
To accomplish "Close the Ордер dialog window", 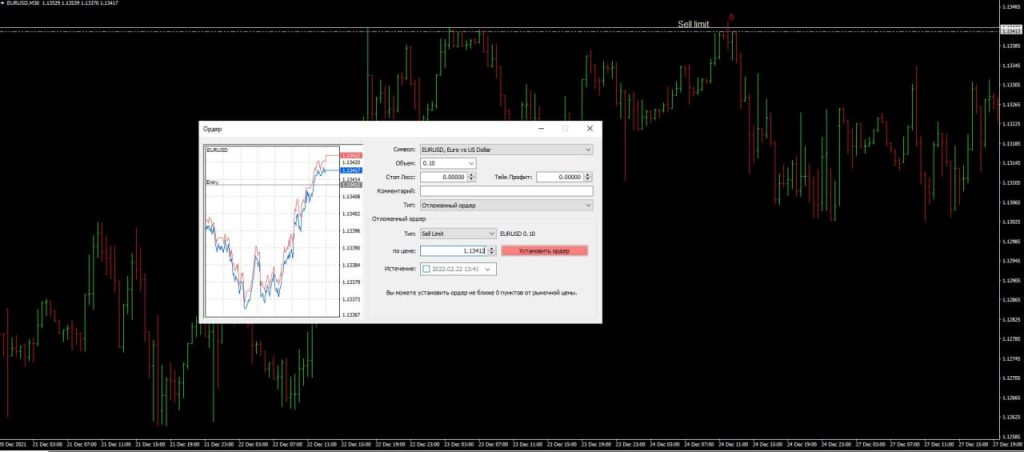I will tap(590, 129).
